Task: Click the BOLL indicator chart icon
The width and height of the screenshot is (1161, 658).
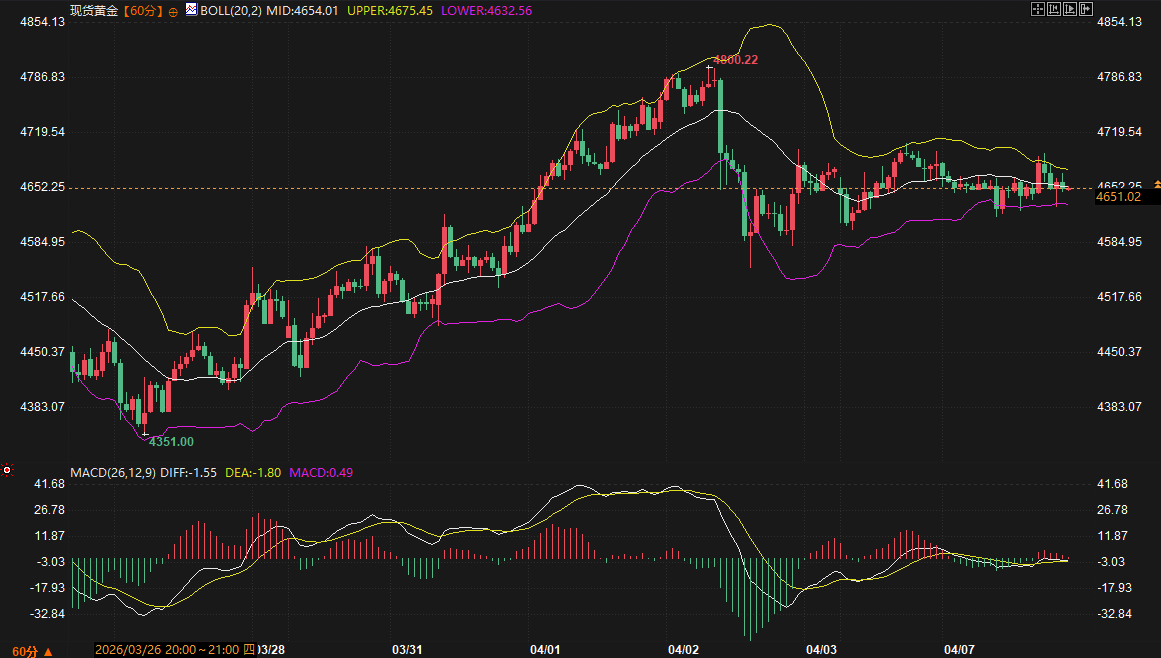Action: point(191,9)
